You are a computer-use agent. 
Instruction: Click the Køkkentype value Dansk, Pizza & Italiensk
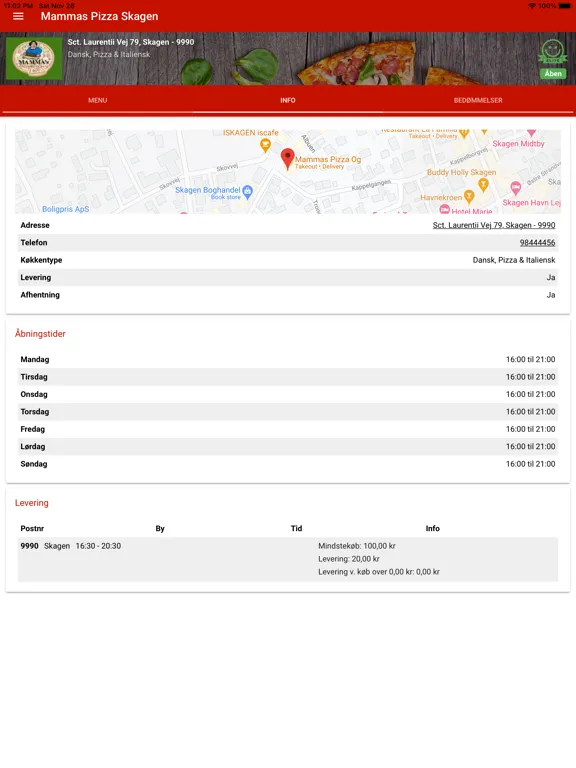click(x=514, y=260)
